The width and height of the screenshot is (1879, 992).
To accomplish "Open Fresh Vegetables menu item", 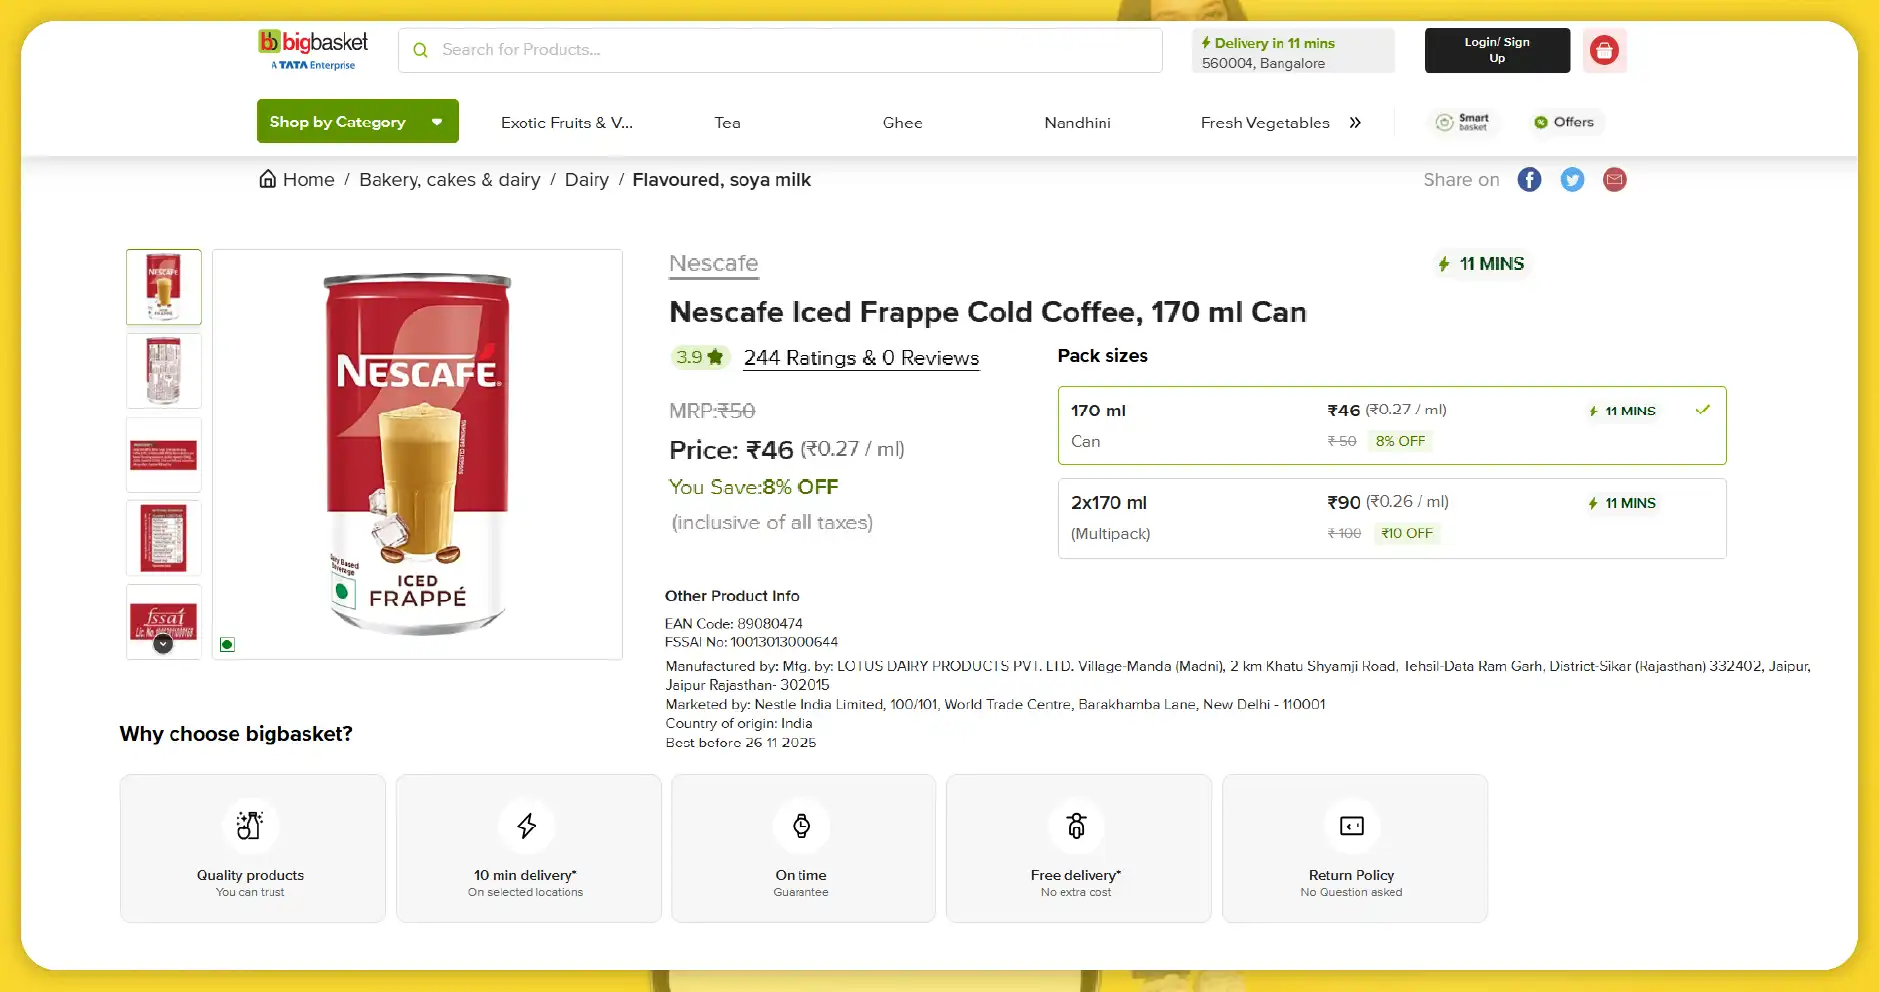I will (1264, 123).
